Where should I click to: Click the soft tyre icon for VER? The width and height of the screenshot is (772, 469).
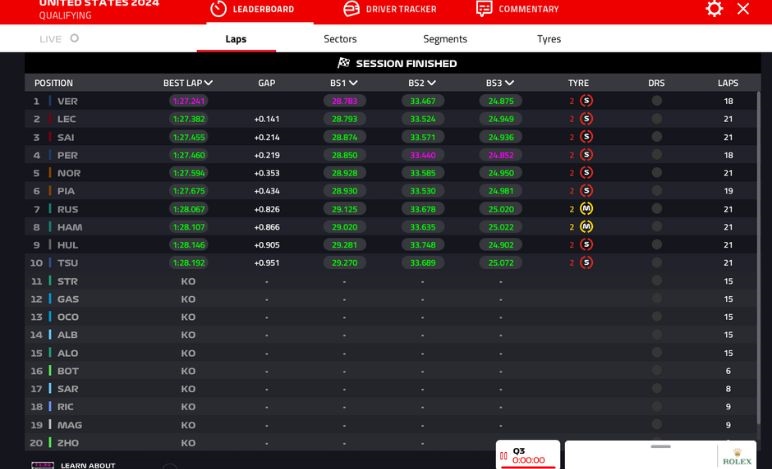586,101
